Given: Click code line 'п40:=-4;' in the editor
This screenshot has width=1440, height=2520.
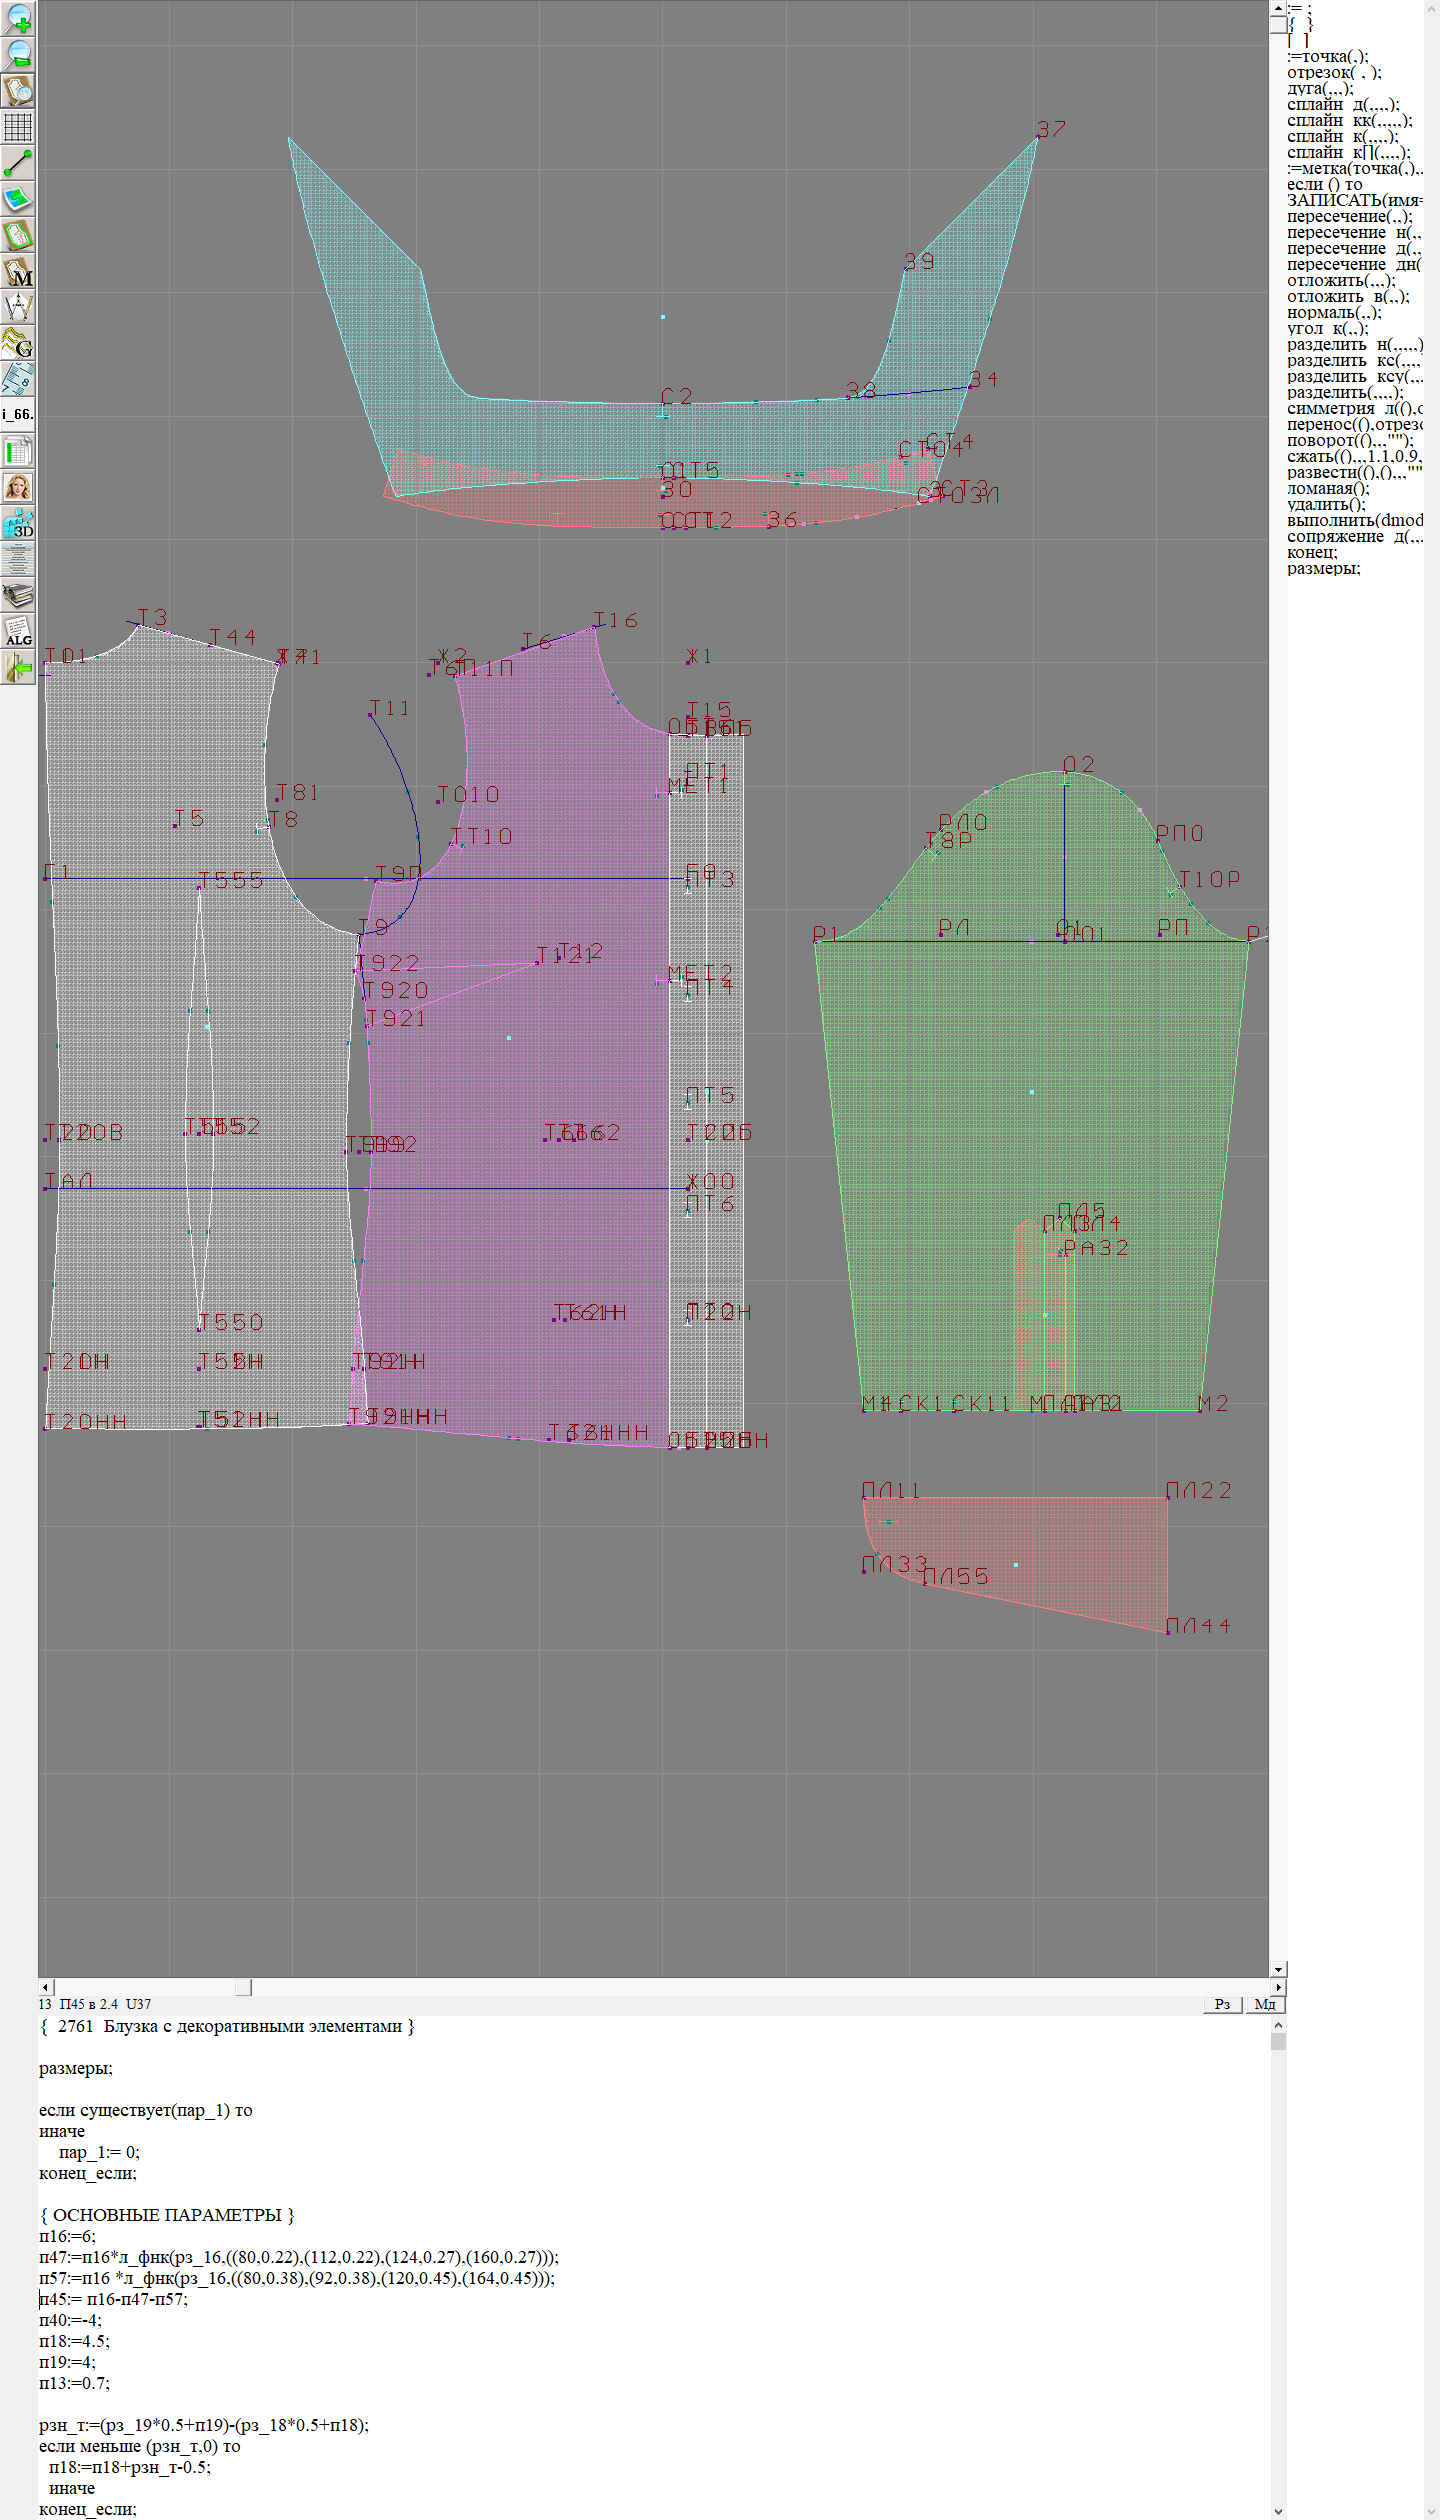Looking at the screenshot, I should pos(70,2320).
